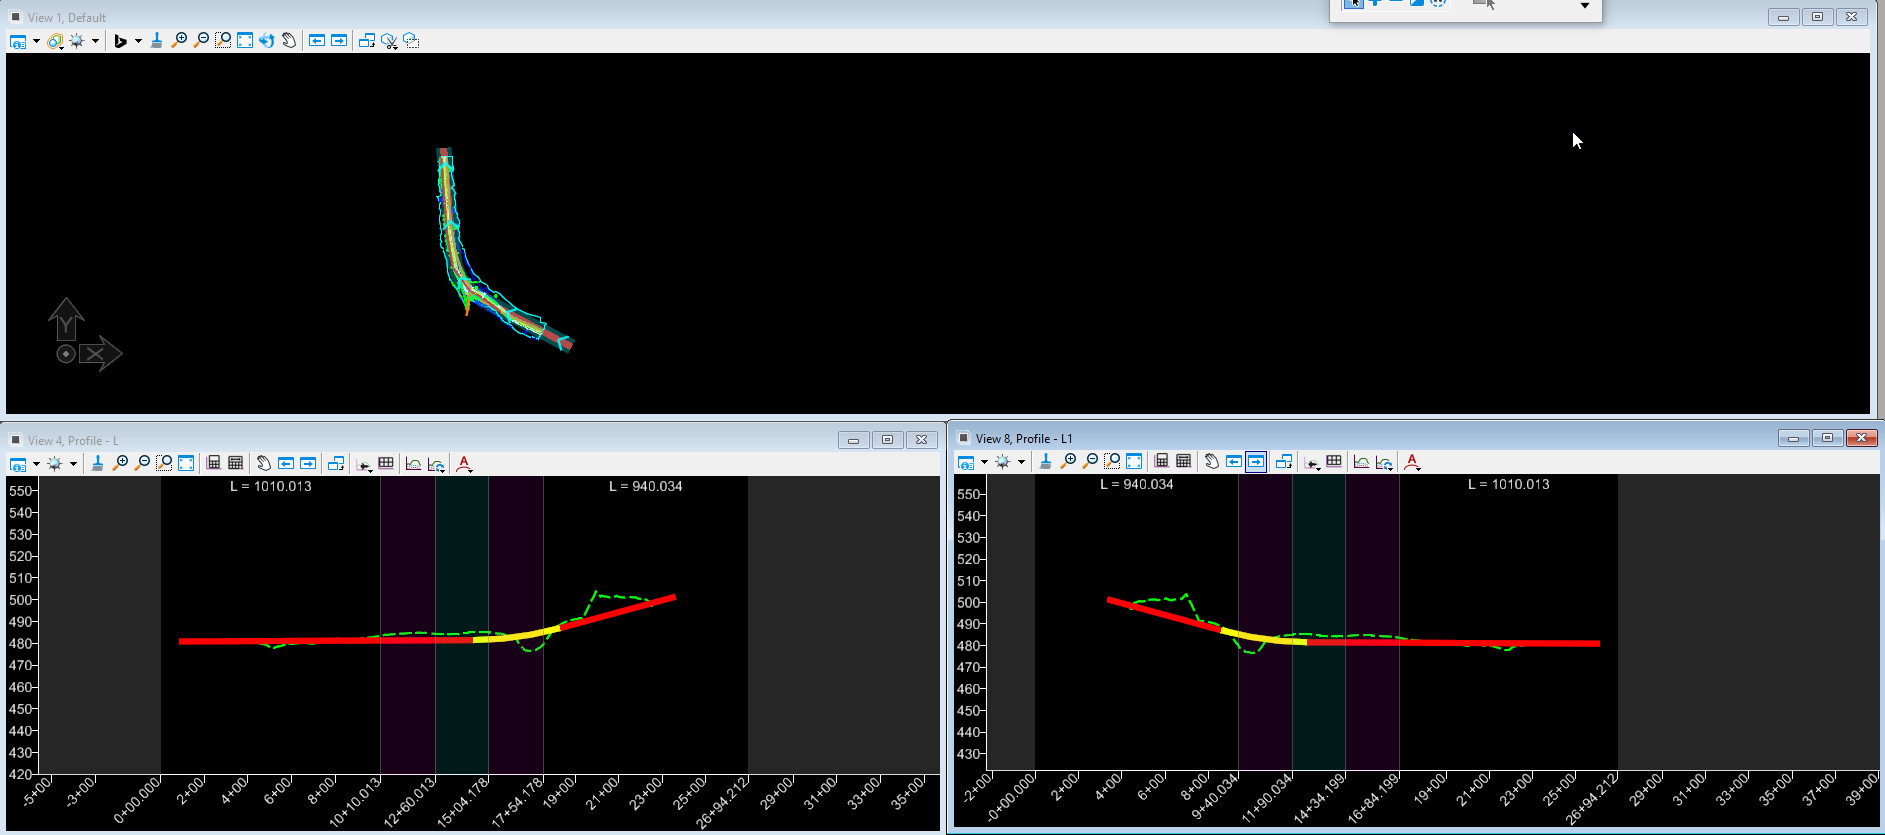
Task: Click View Previous in View 4 Profile
Action: tap(286, 464)
